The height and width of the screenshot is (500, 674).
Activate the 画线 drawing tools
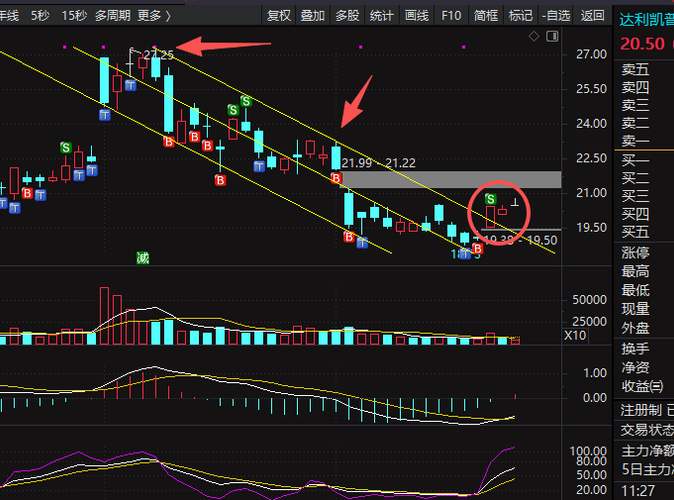417,16
